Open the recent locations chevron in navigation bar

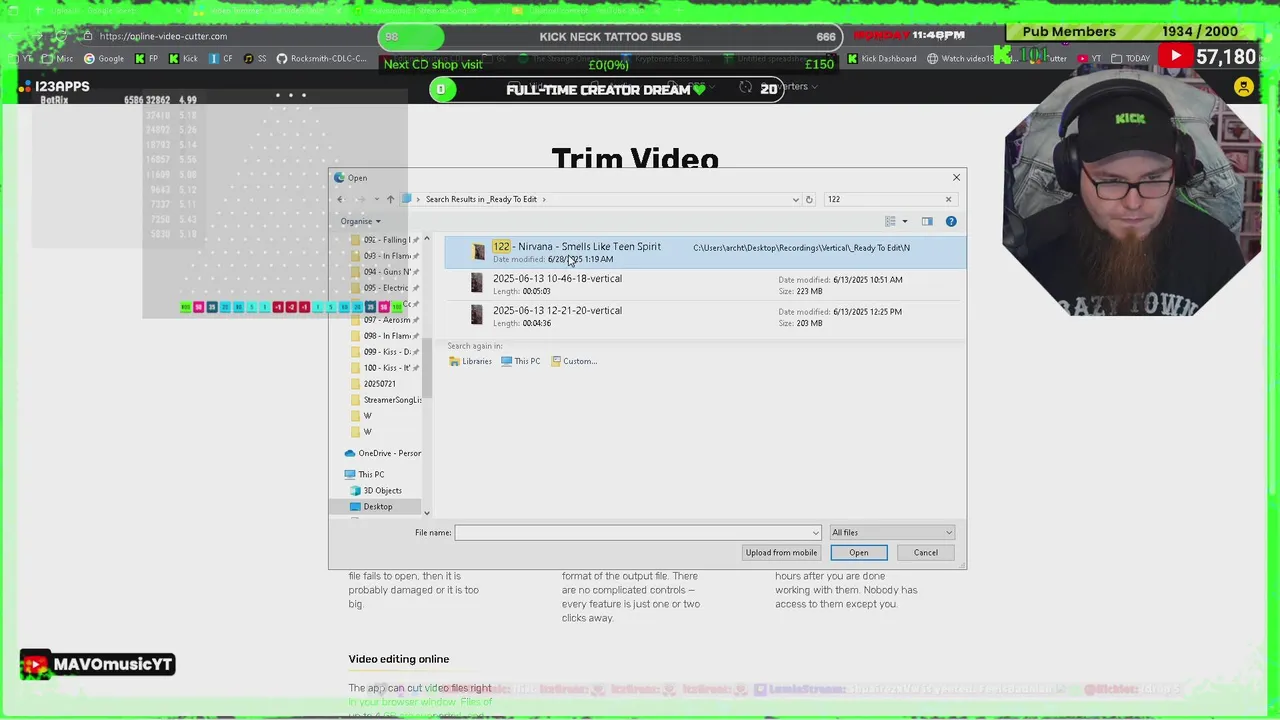(376, 199)
